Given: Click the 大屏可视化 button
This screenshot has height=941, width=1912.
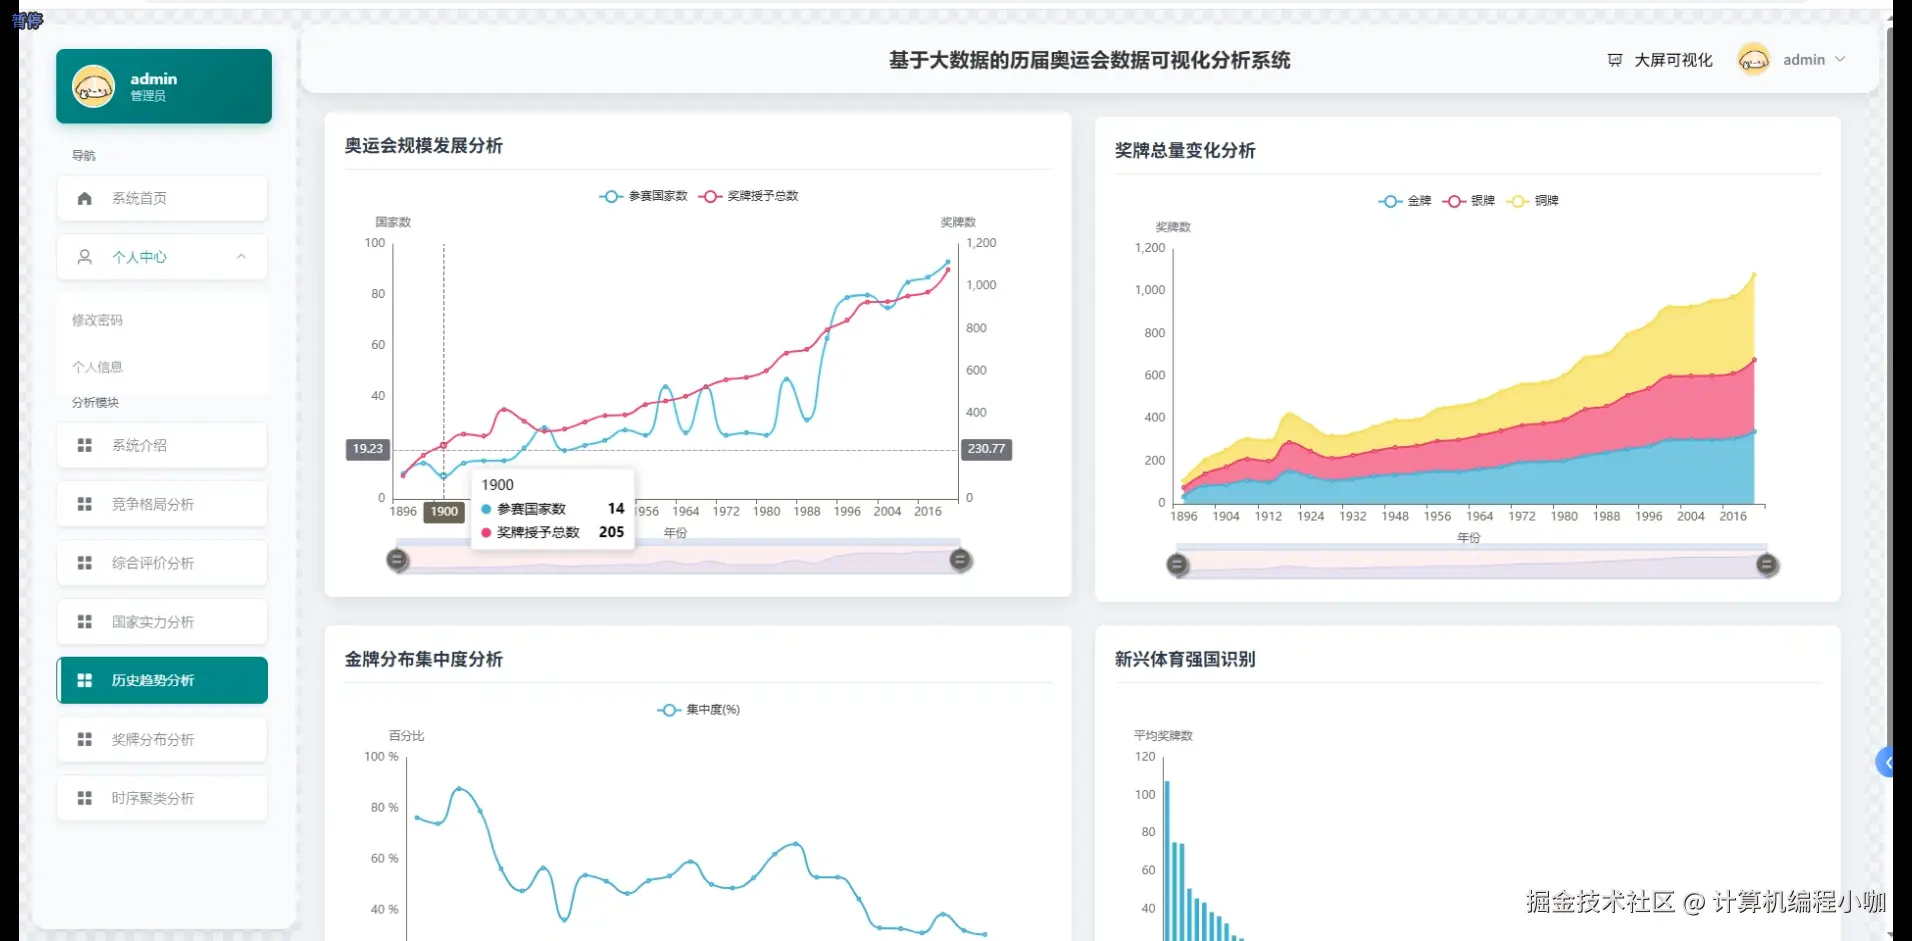Looking at the screenshot, I should [x=1660, y=60].
